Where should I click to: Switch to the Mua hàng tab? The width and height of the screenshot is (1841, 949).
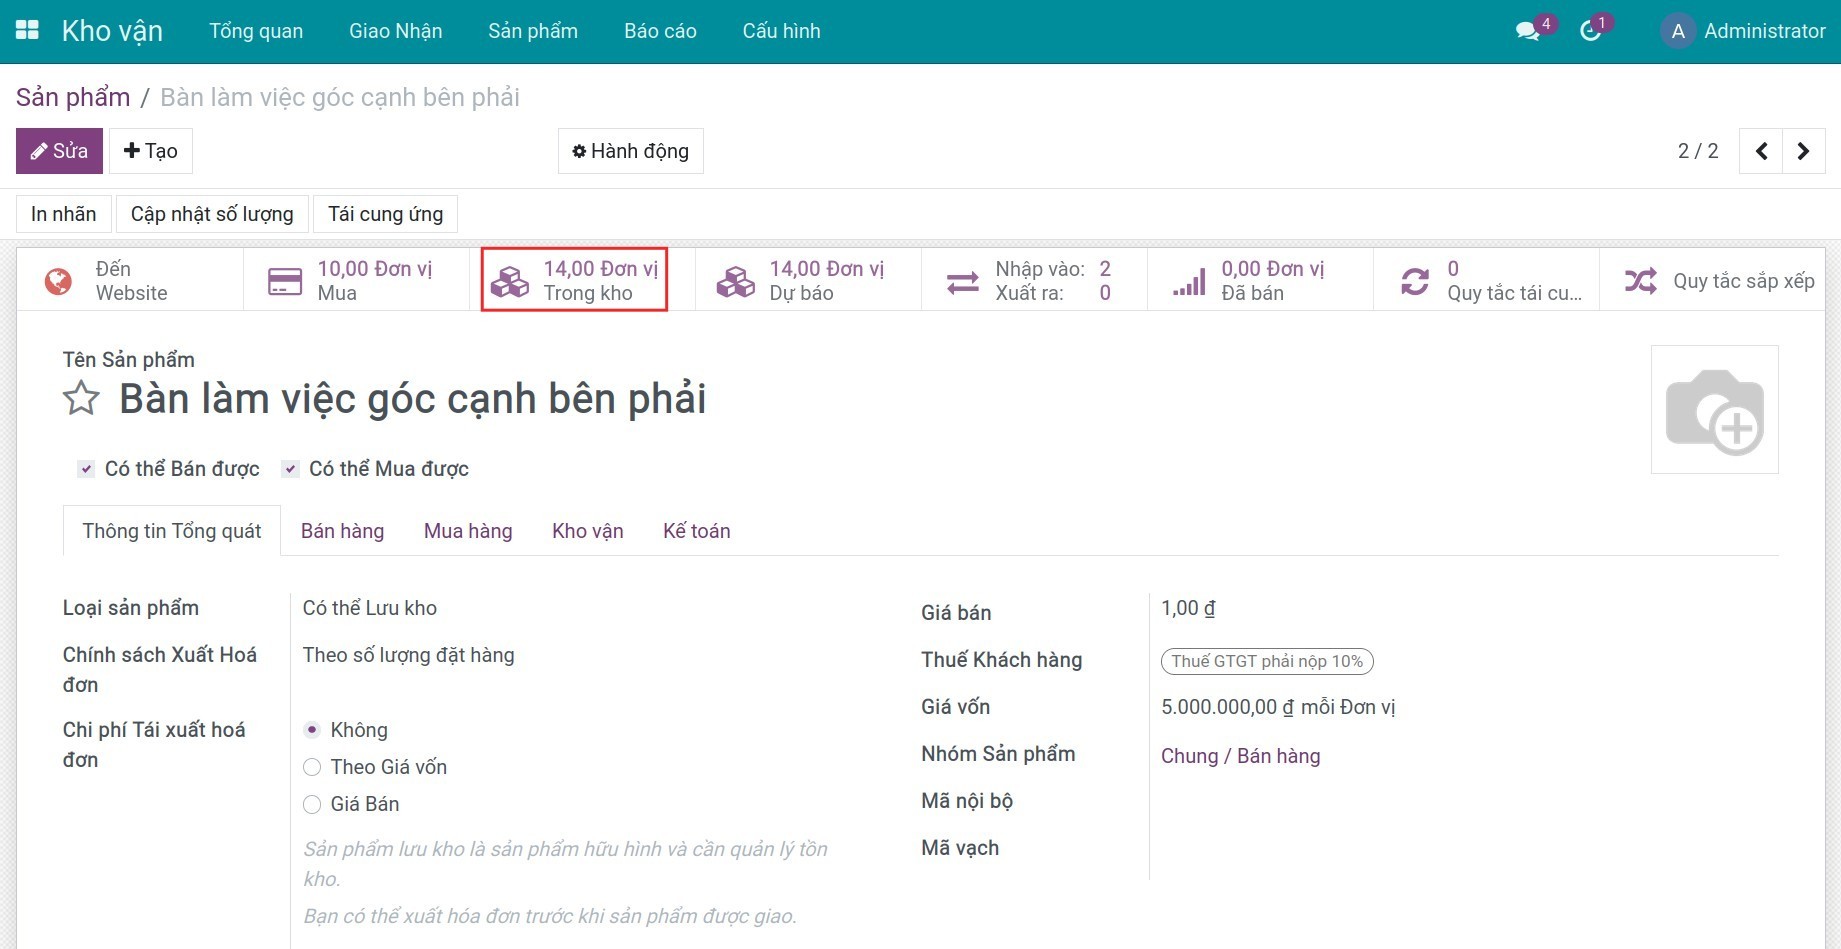[468, 531]
